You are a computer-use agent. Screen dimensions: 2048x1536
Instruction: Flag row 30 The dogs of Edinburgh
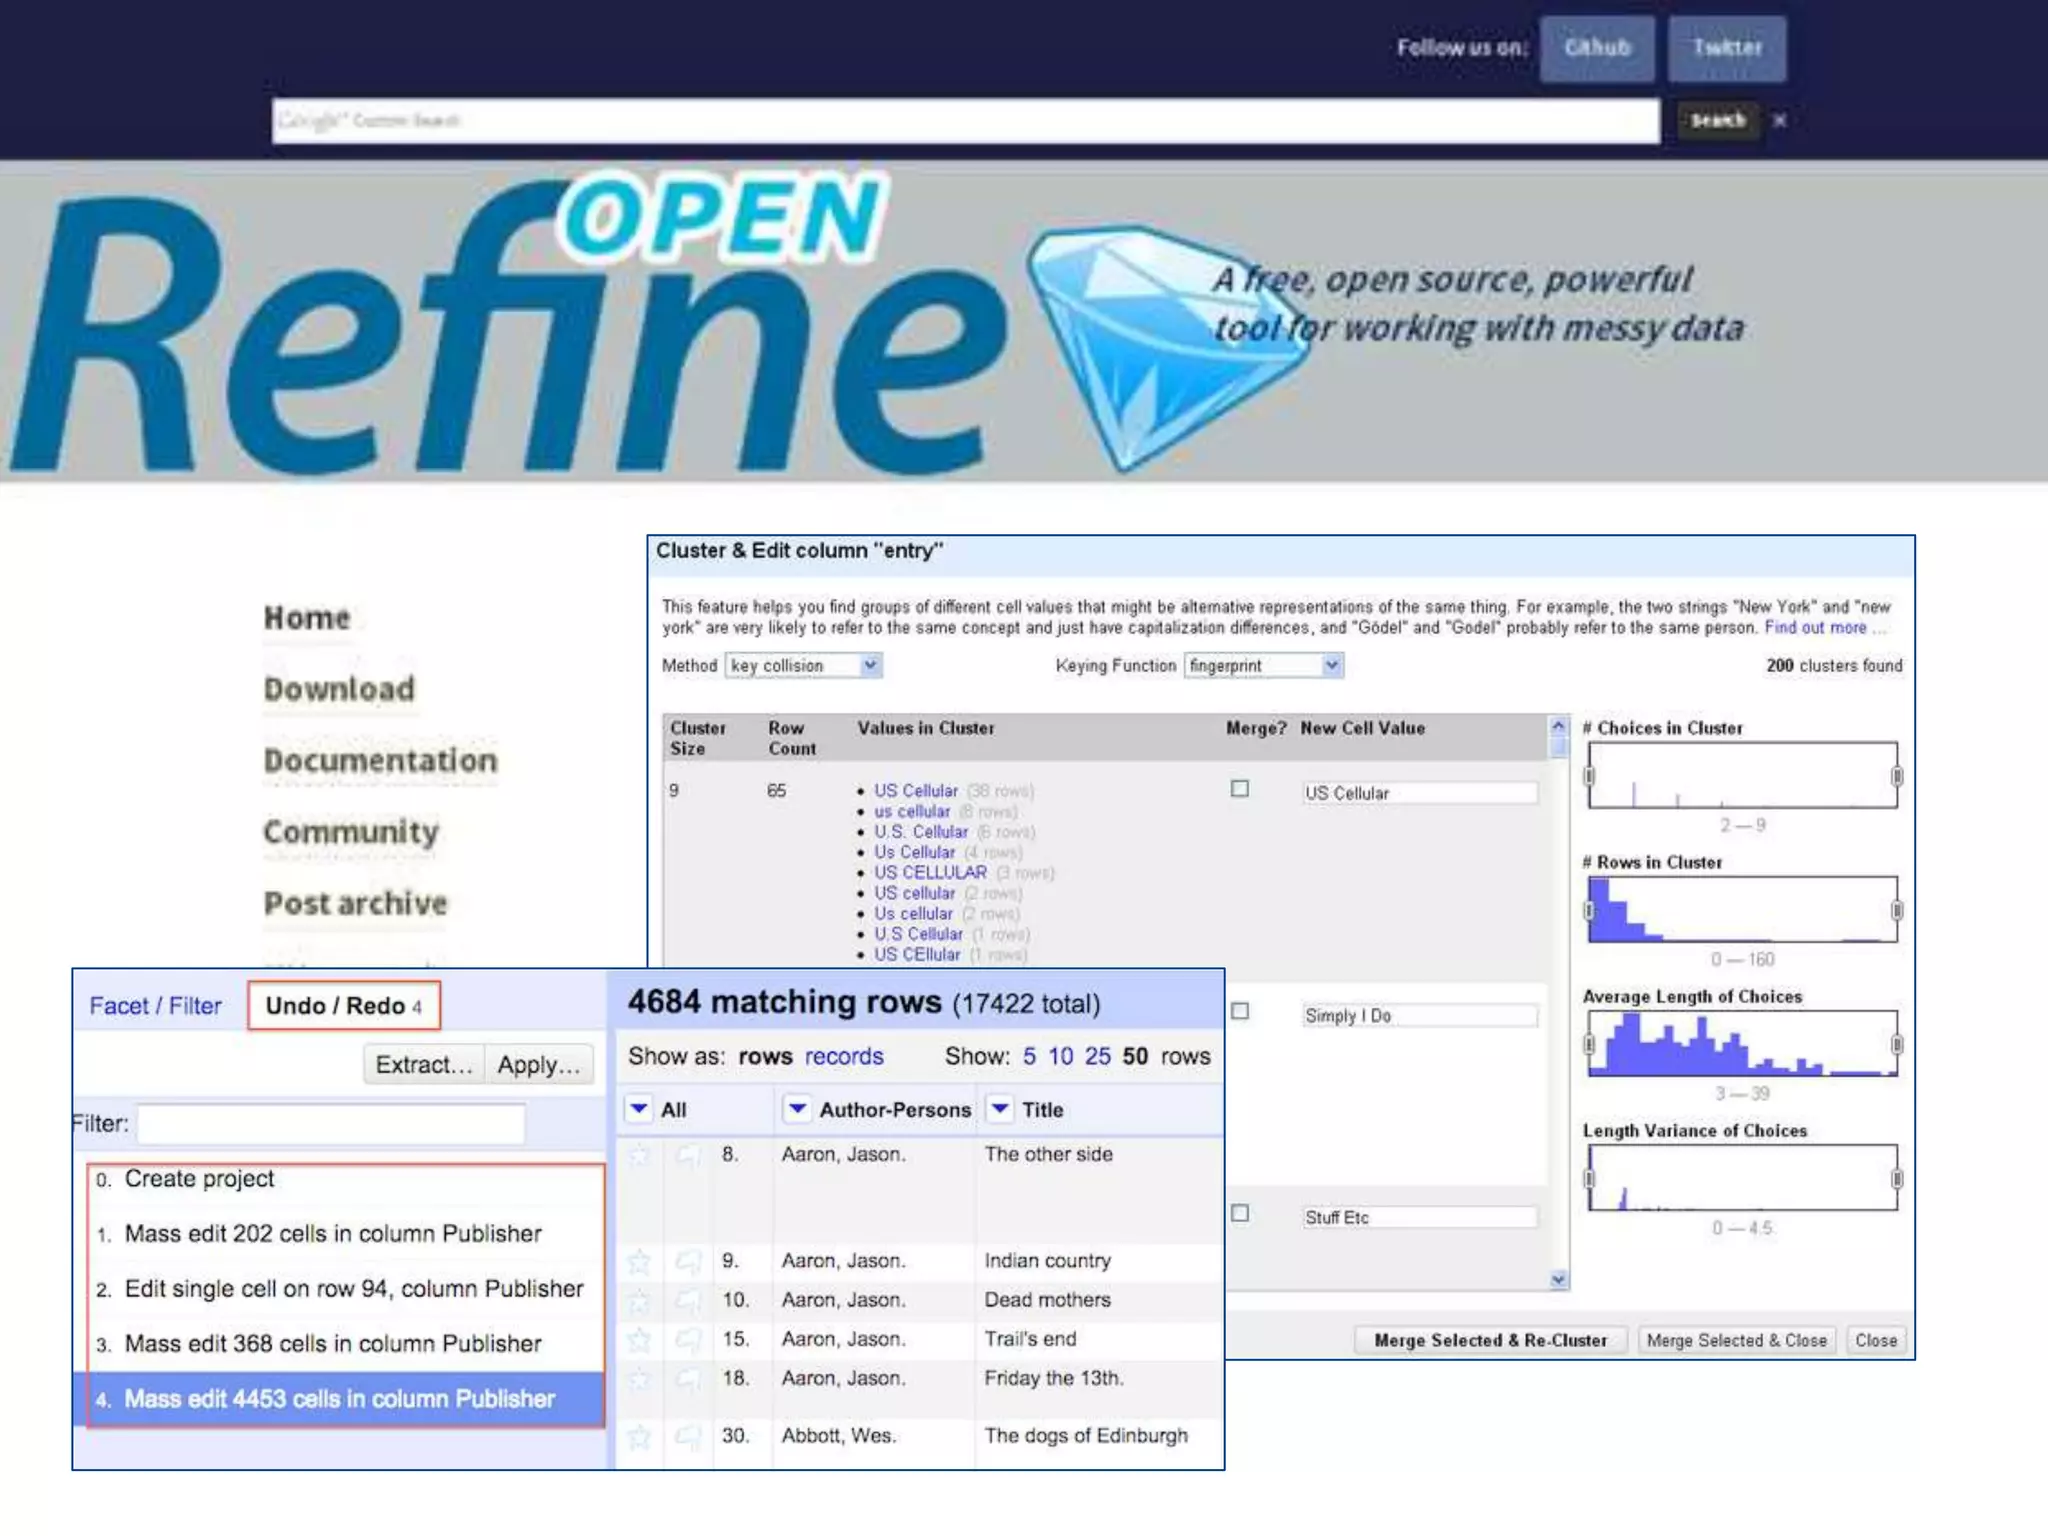[x=688, y=1437]
